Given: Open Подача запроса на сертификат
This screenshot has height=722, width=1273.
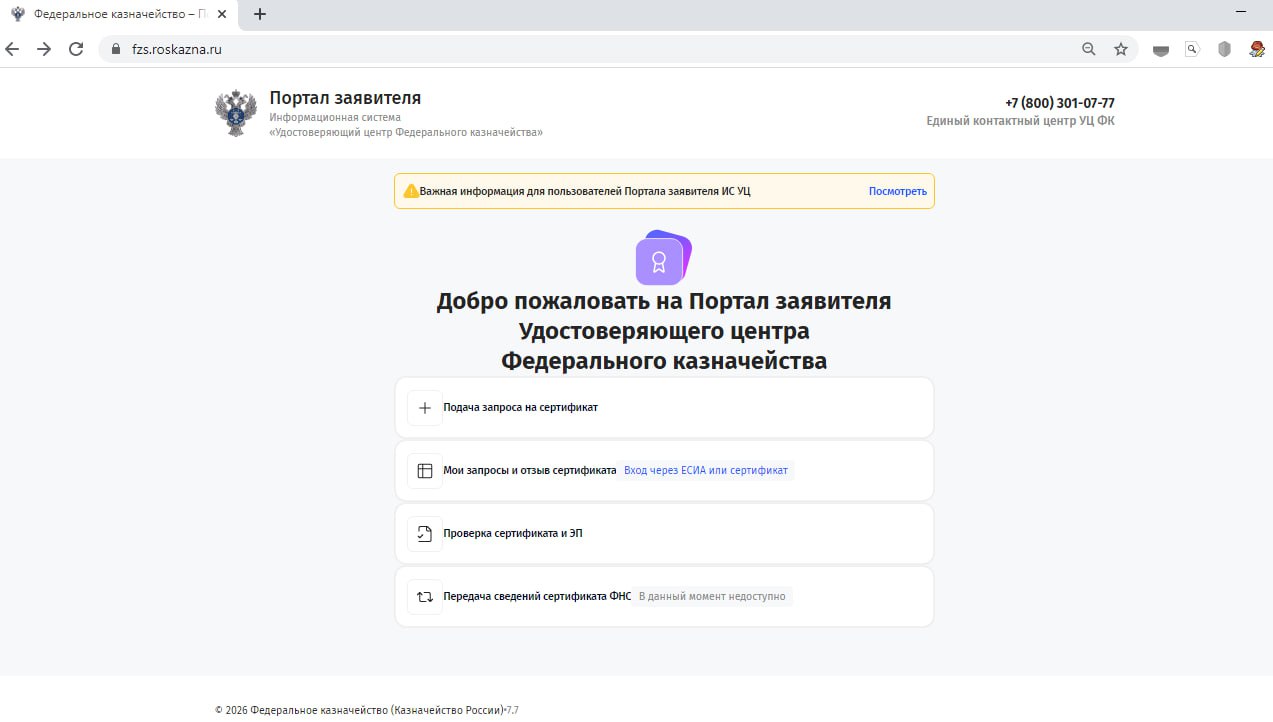Looking at the screenshot, I should pos(664,408).
